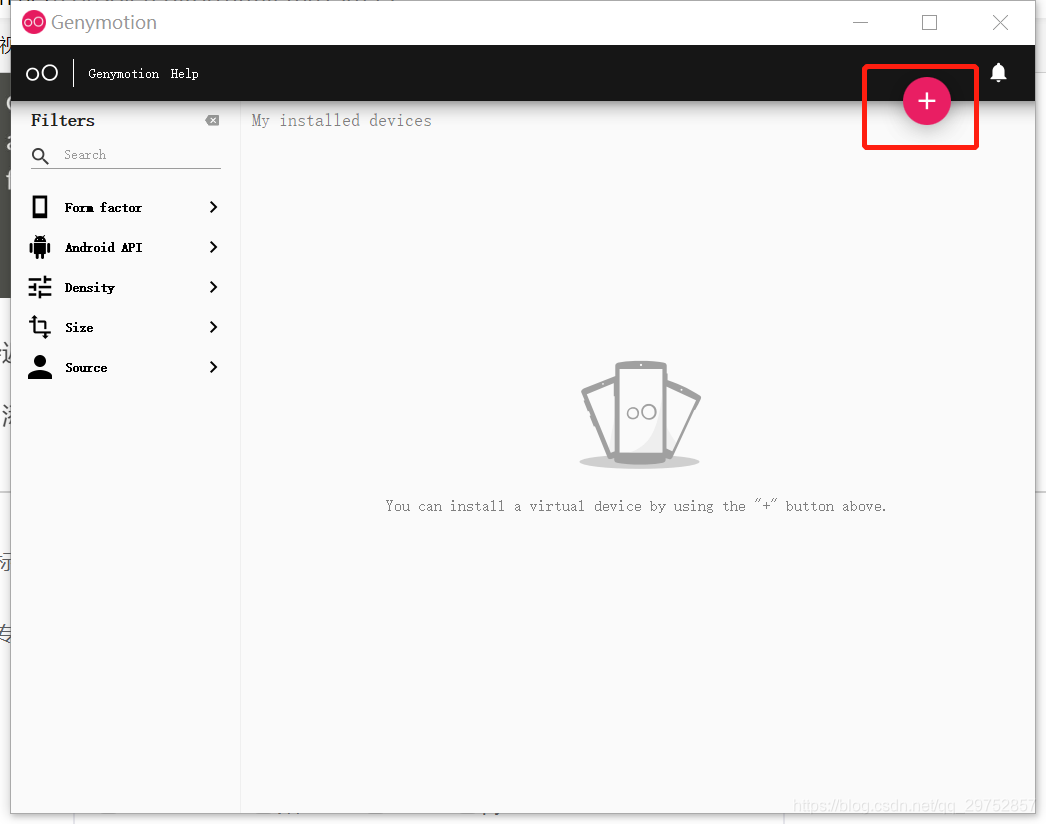Click the Genymotion title bar app icon
1046x824 pixels.
click(x=33, y=22)
